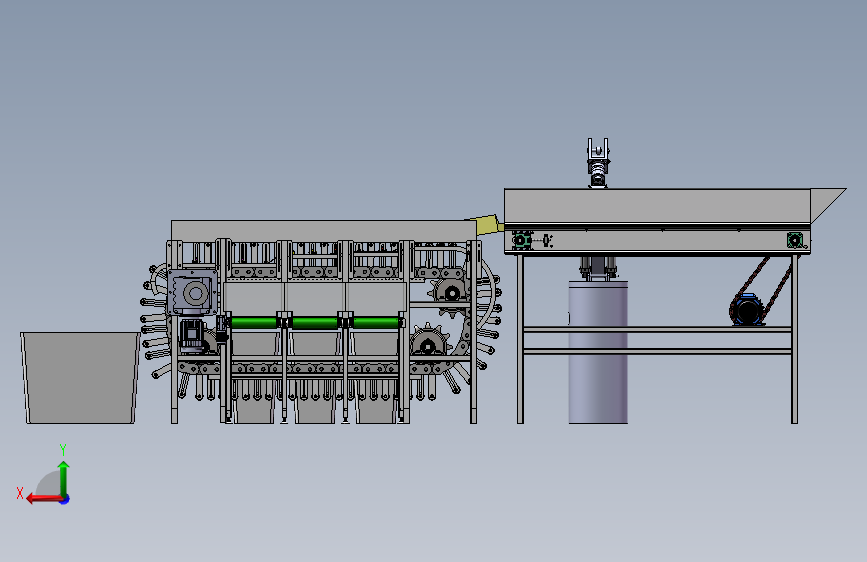Click the blue Z axis dot on triad
The image size is (867, 562).
point(65,500)
